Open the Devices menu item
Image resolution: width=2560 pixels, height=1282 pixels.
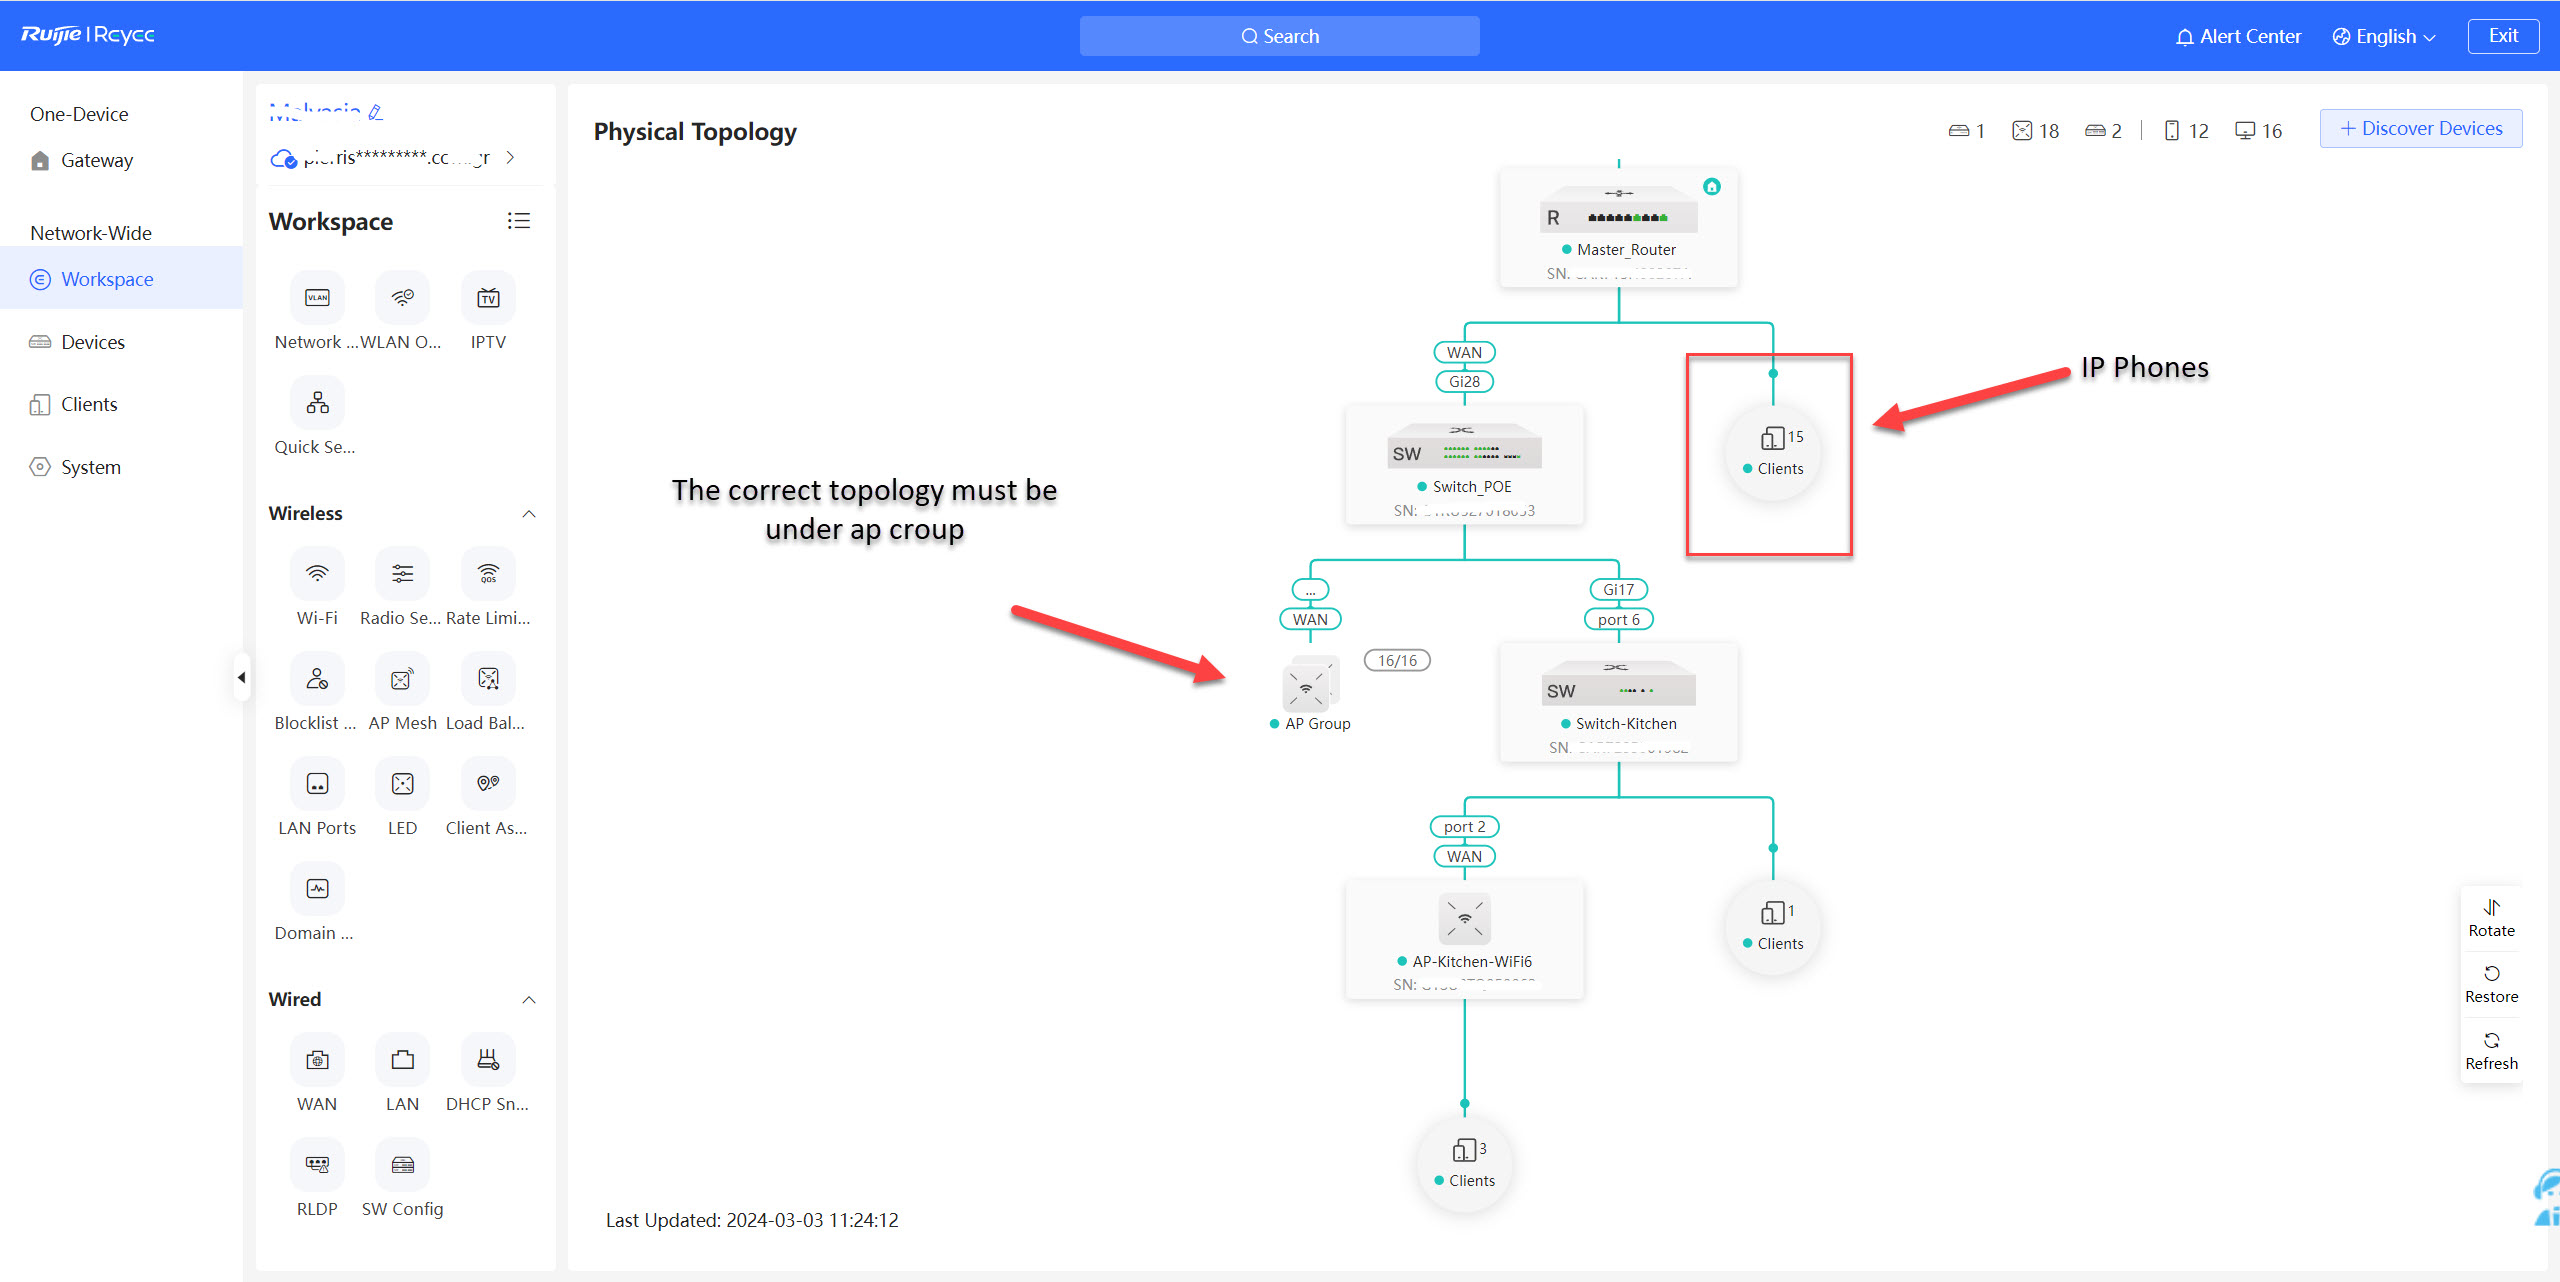point(92,342)
